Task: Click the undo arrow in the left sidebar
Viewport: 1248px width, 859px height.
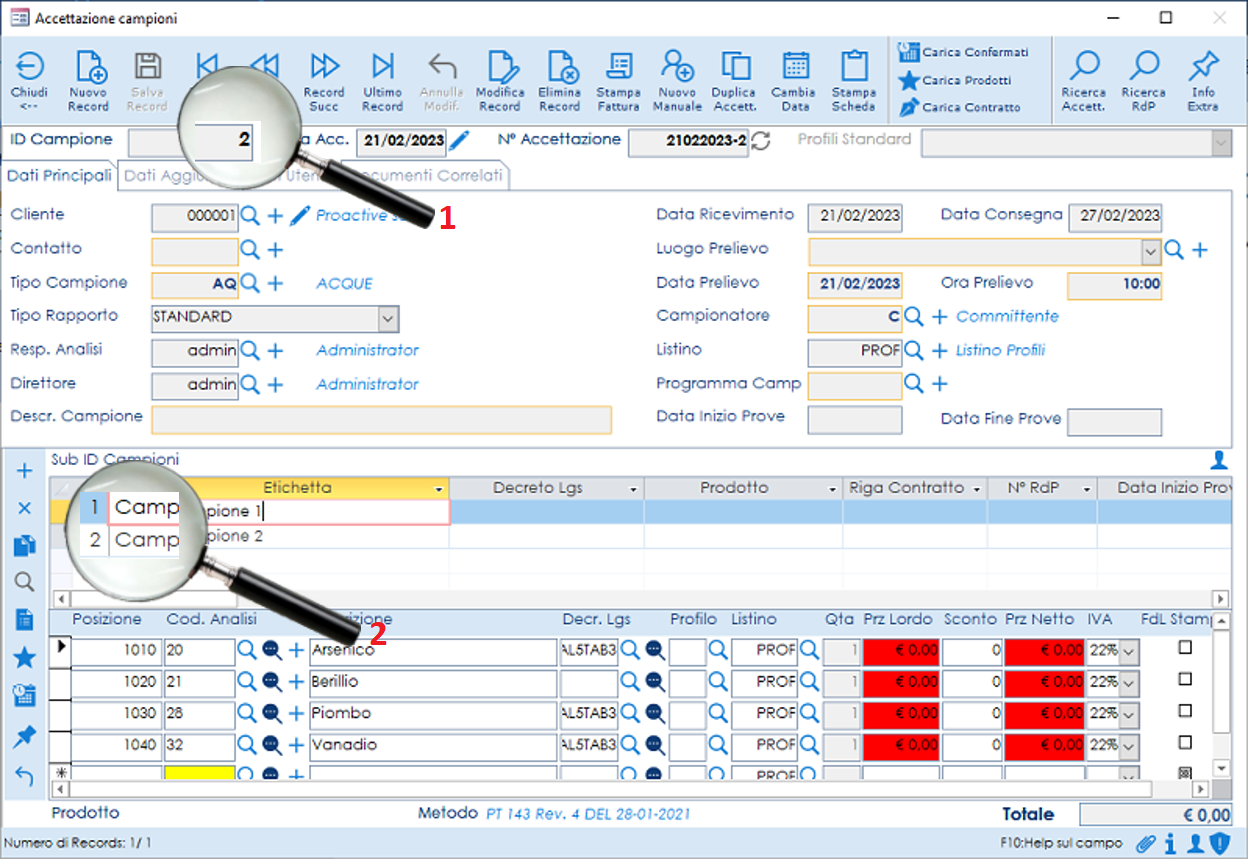Action: (x=24, y=776)
